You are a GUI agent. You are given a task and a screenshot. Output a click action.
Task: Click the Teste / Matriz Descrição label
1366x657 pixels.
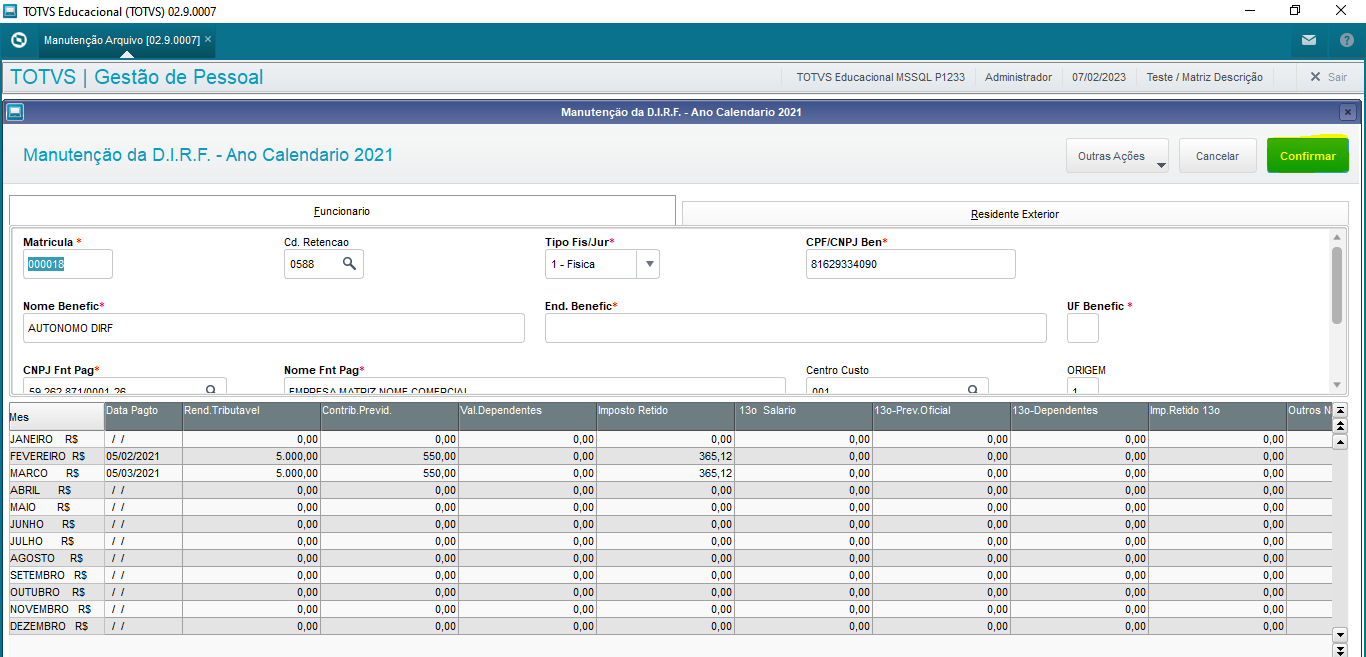tap(1204, 77)
